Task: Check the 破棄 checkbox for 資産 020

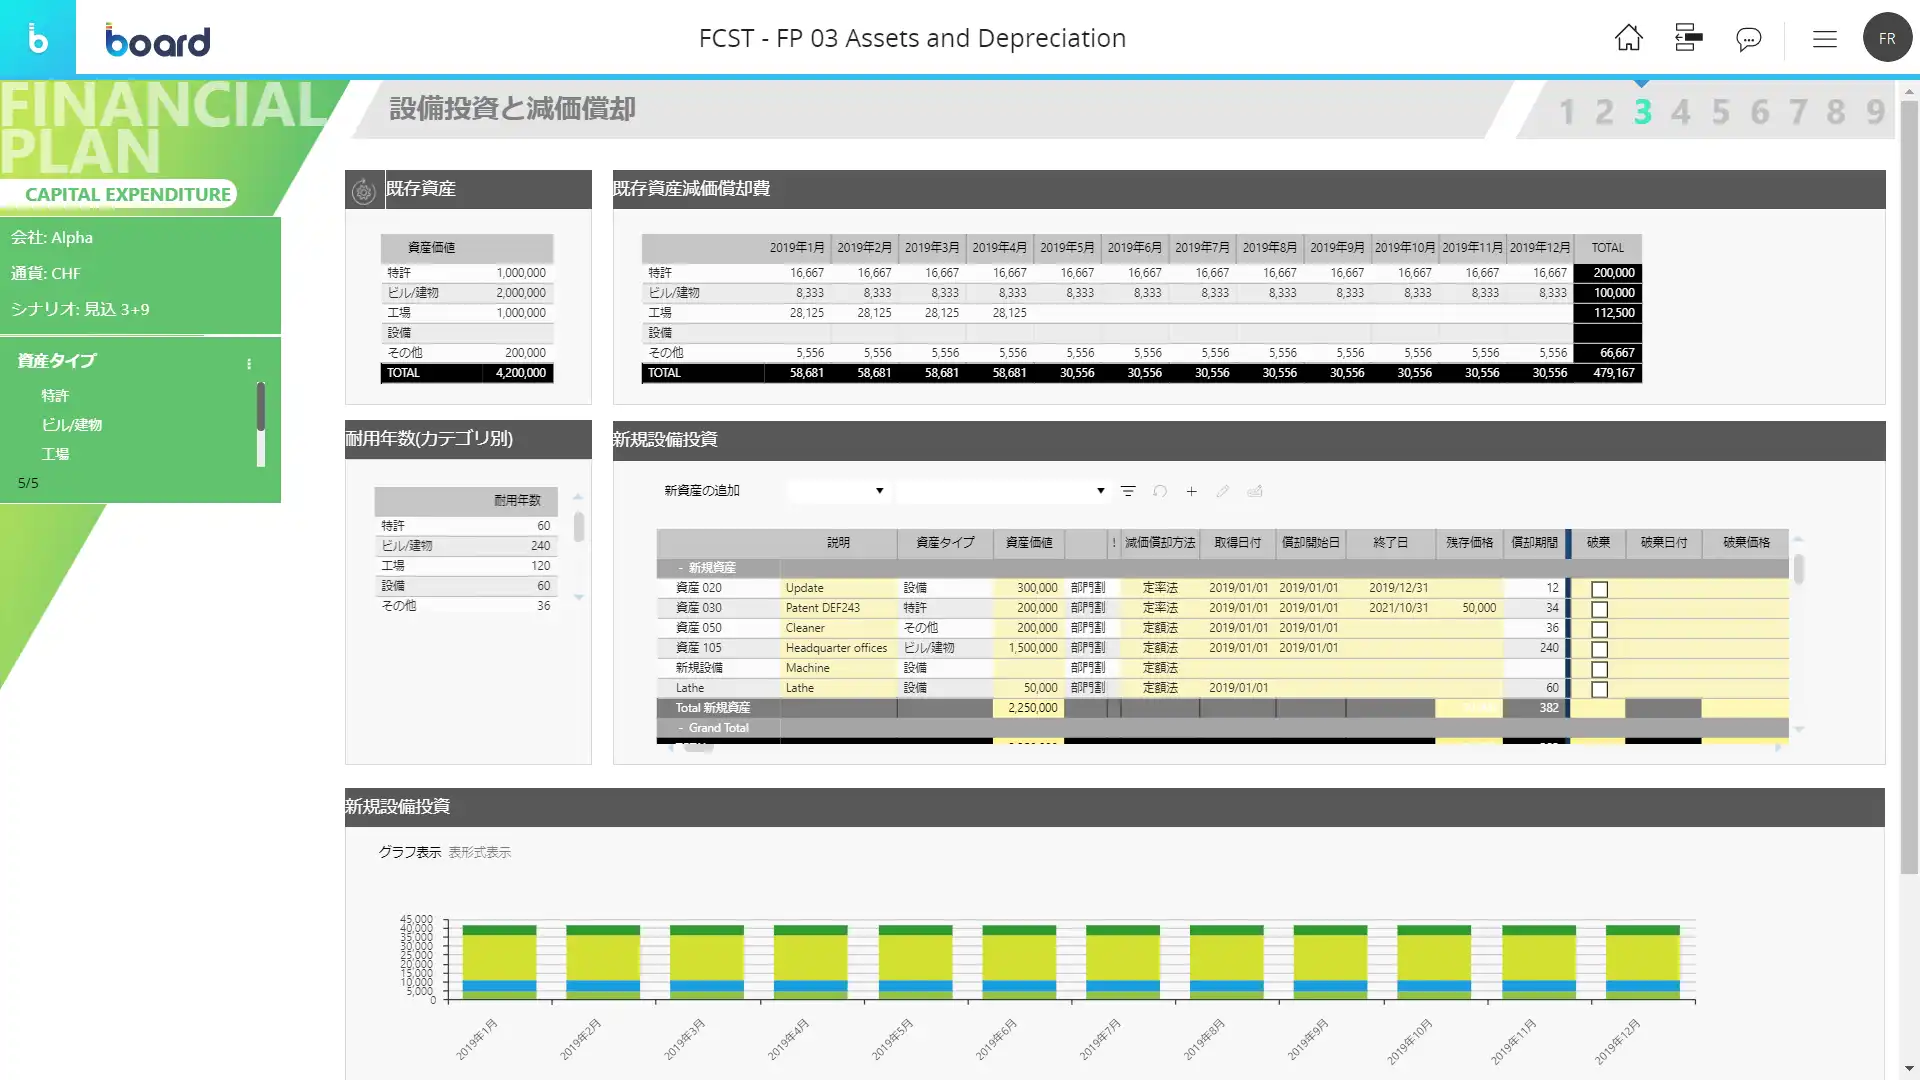Action: 1599,589
